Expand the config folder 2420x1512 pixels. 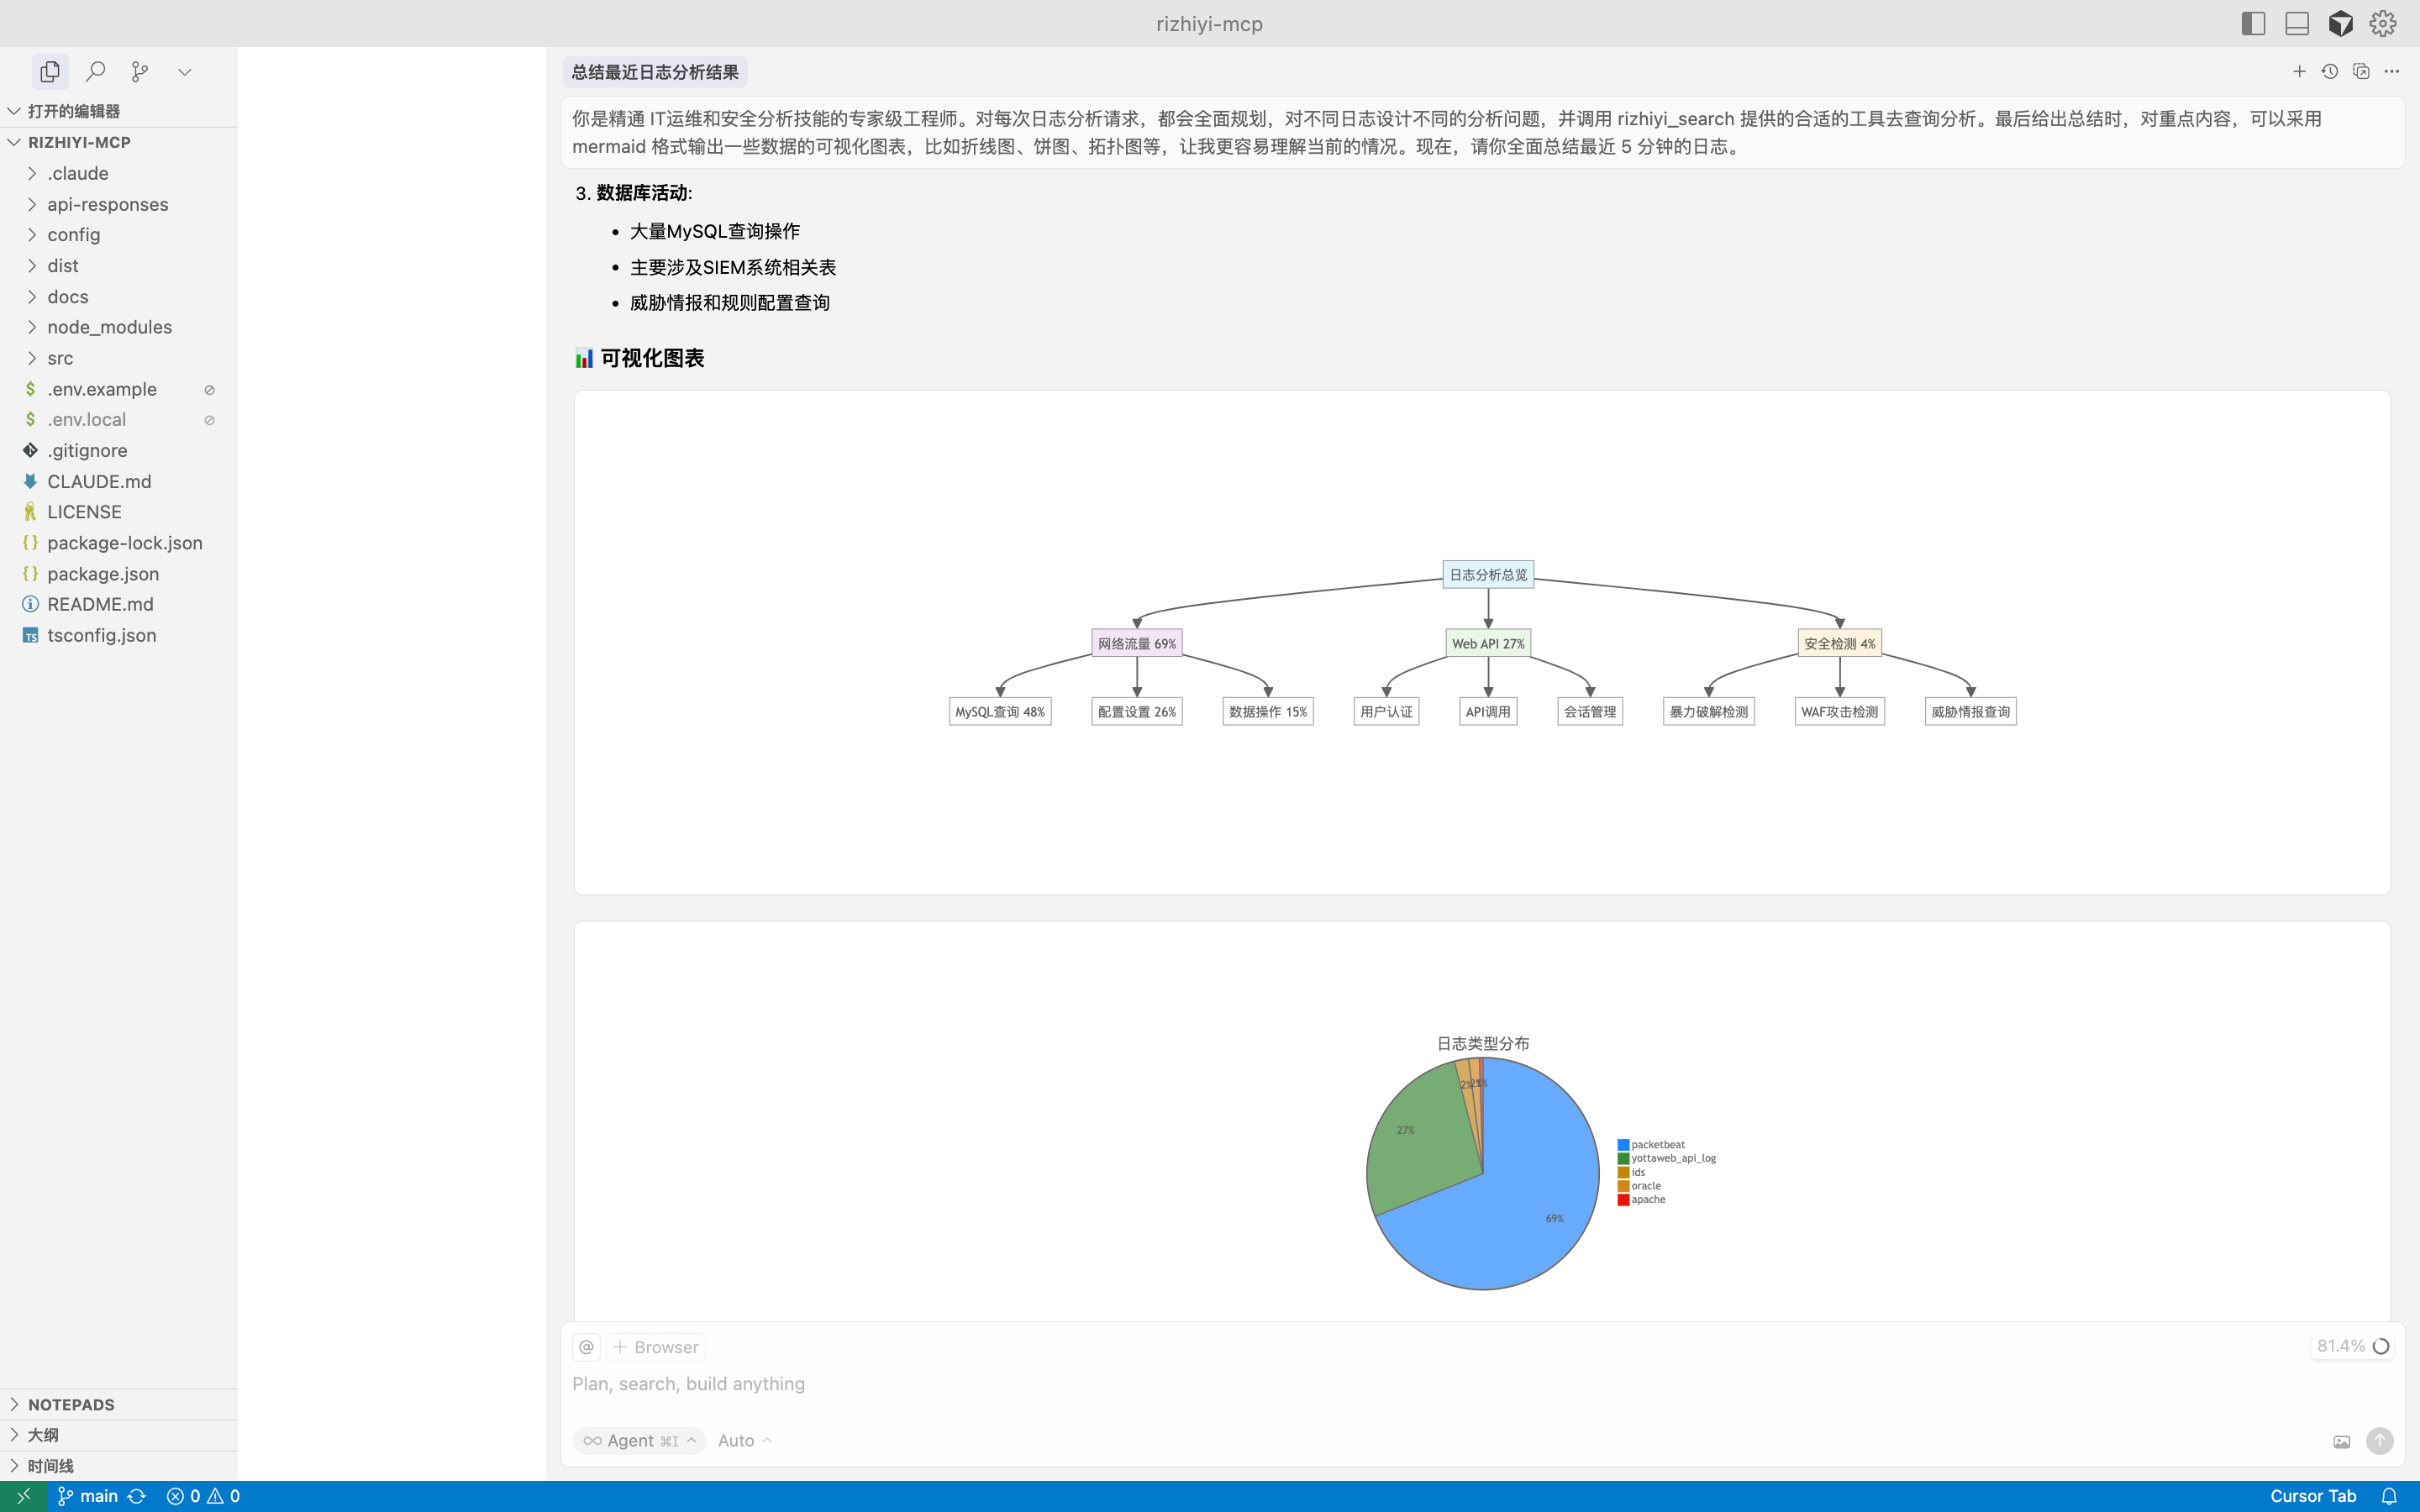click(x=118, y=234)
